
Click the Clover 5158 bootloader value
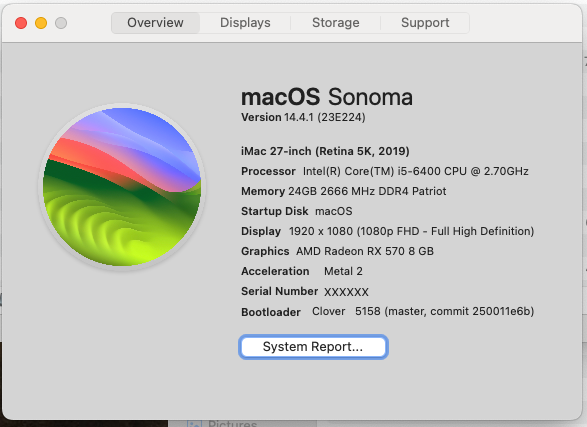423,311
